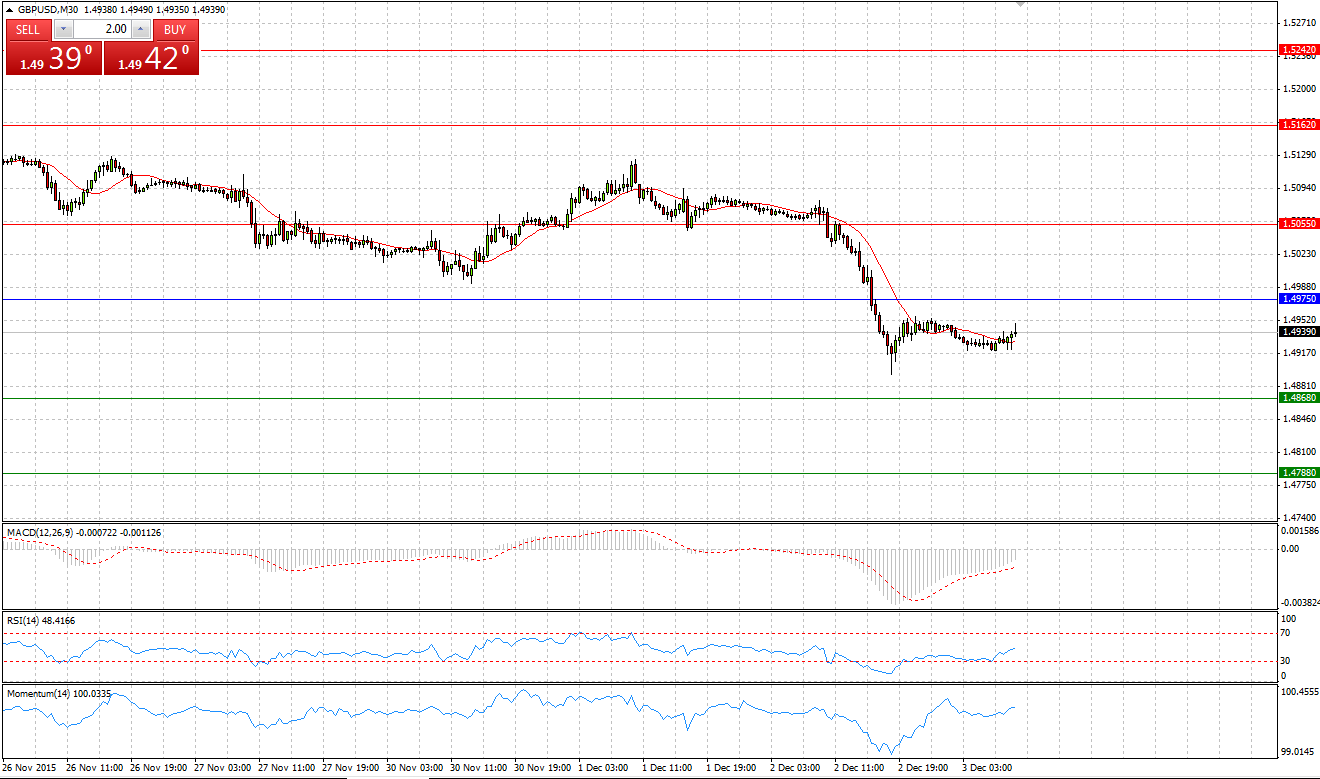Click the 1.47400 price scale value
Image resolution: width=1320 pixels, height=779 pixels.
tap(1299, 518)
